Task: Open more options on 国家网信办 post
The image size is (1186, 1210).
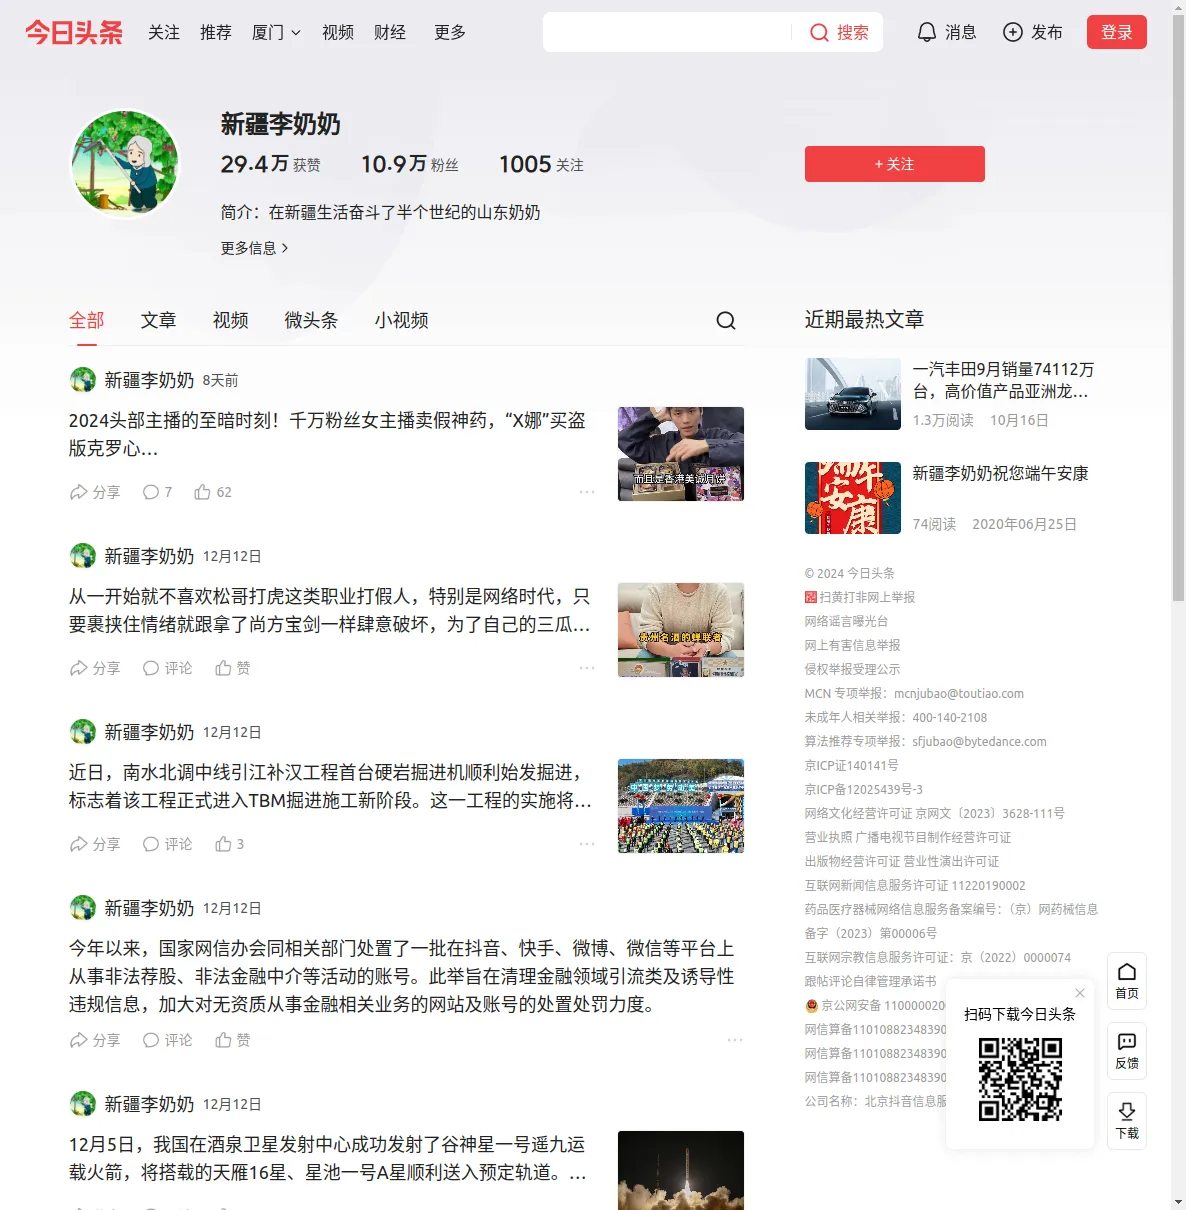Action: pyautogui.click(x=735, y=1040)
